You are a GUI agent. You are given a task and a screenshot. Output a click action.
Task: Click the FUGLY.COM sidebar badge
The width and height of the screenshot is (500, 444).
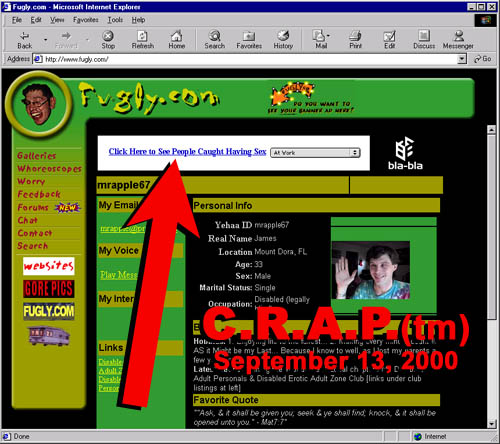point(49,311)
